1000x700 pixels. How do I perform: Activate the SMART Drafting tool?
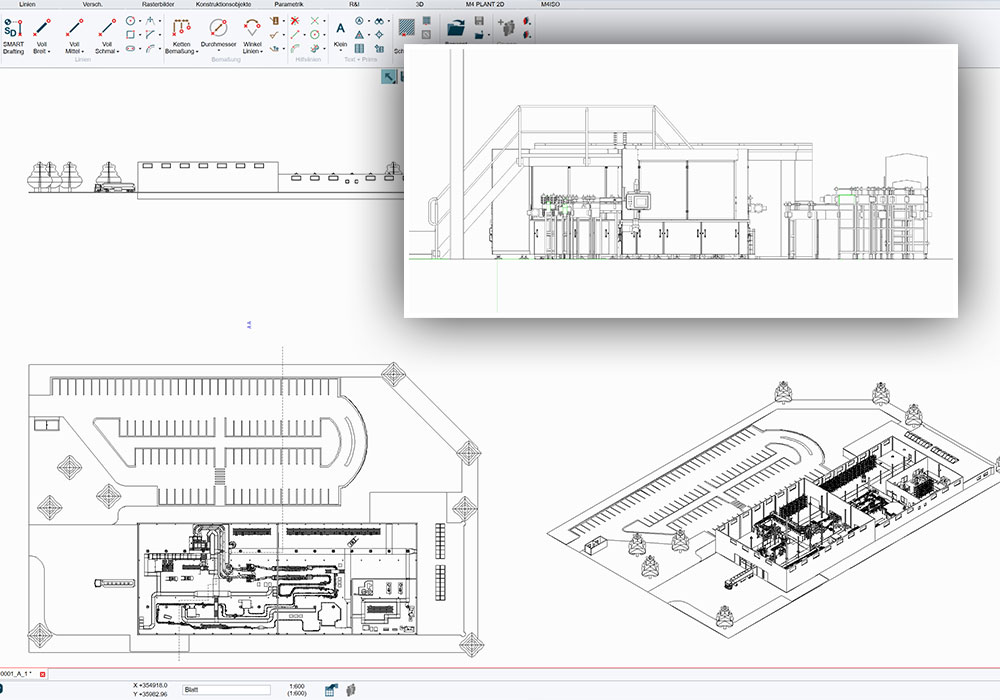(13, 36)
